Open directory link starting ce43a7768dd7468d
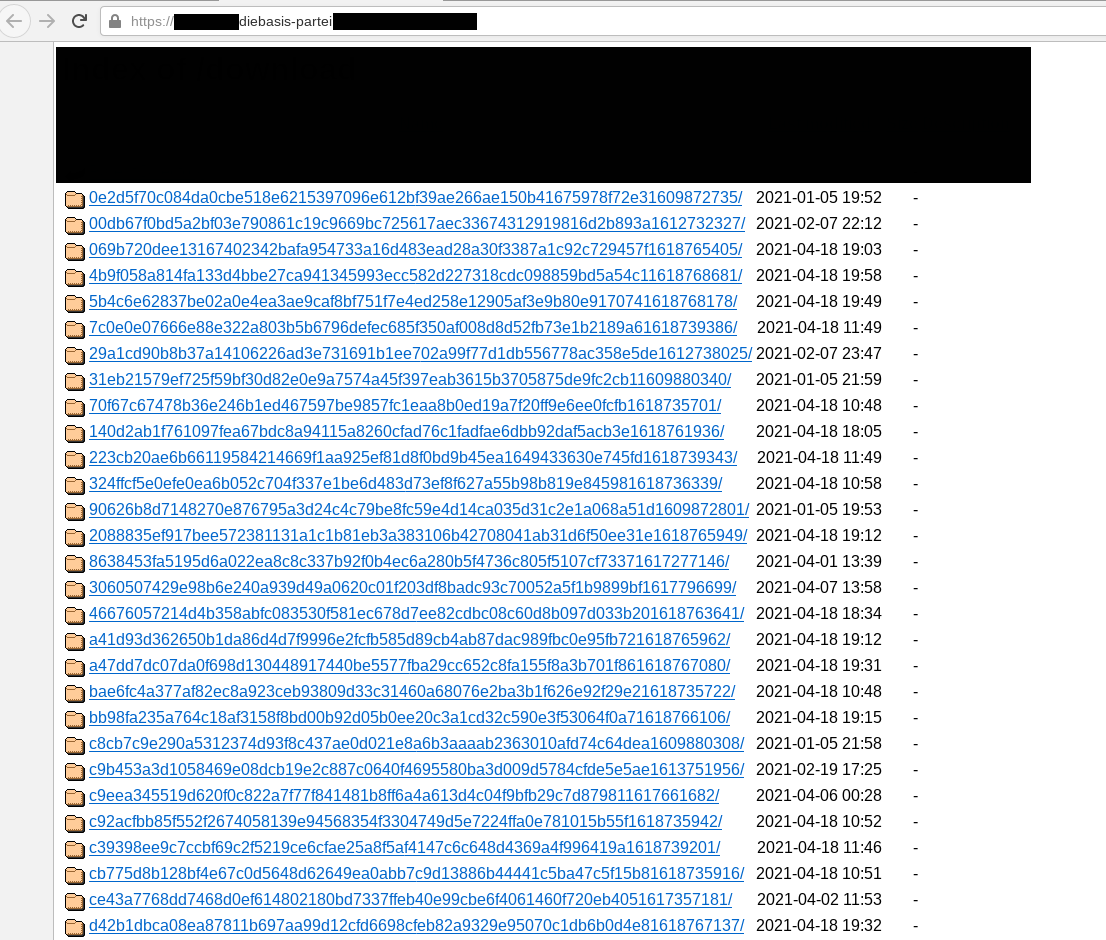The image size is (1106, 940). click(411, 900)
